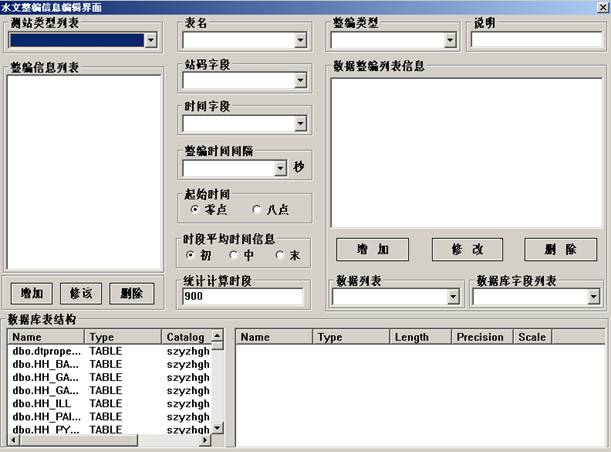Viewport: 611px width, 452px height.
Task: Click the Precision column header
Action: pos(481,337)
